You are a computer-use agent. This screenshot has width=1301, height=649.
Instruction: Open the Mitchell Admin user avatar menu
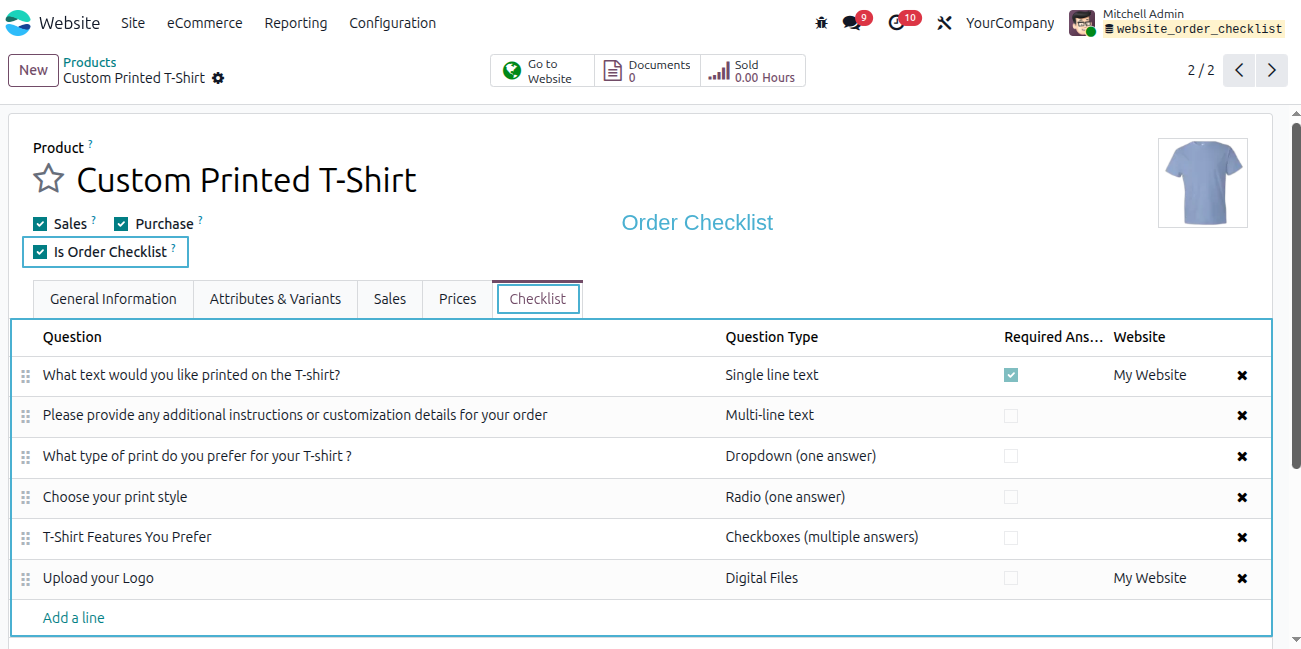point(1082,23)
